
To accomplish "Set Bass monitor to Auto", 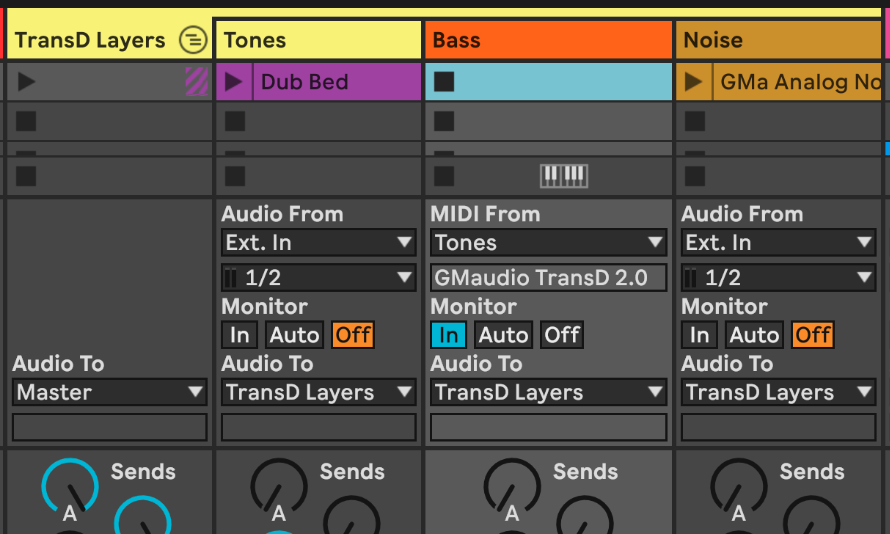I will [x=503, y=335].
